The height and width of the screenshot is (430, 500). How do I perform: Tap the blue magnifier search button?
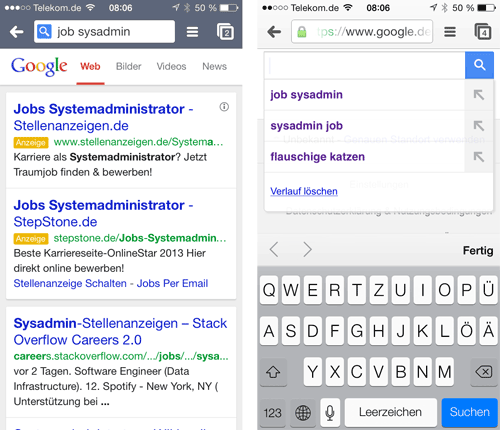point(479,65)
